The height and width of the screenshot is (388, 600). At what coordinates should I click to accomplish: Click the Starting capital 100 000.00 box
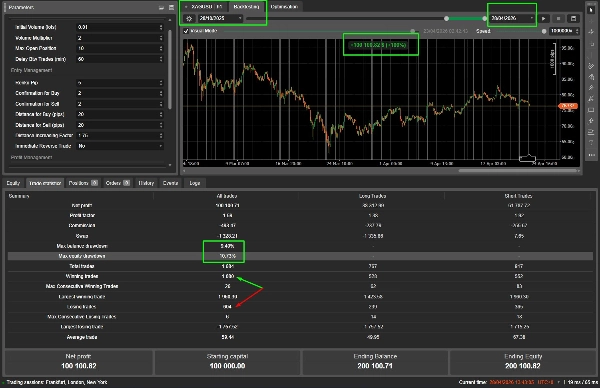(x=227, y=362)
